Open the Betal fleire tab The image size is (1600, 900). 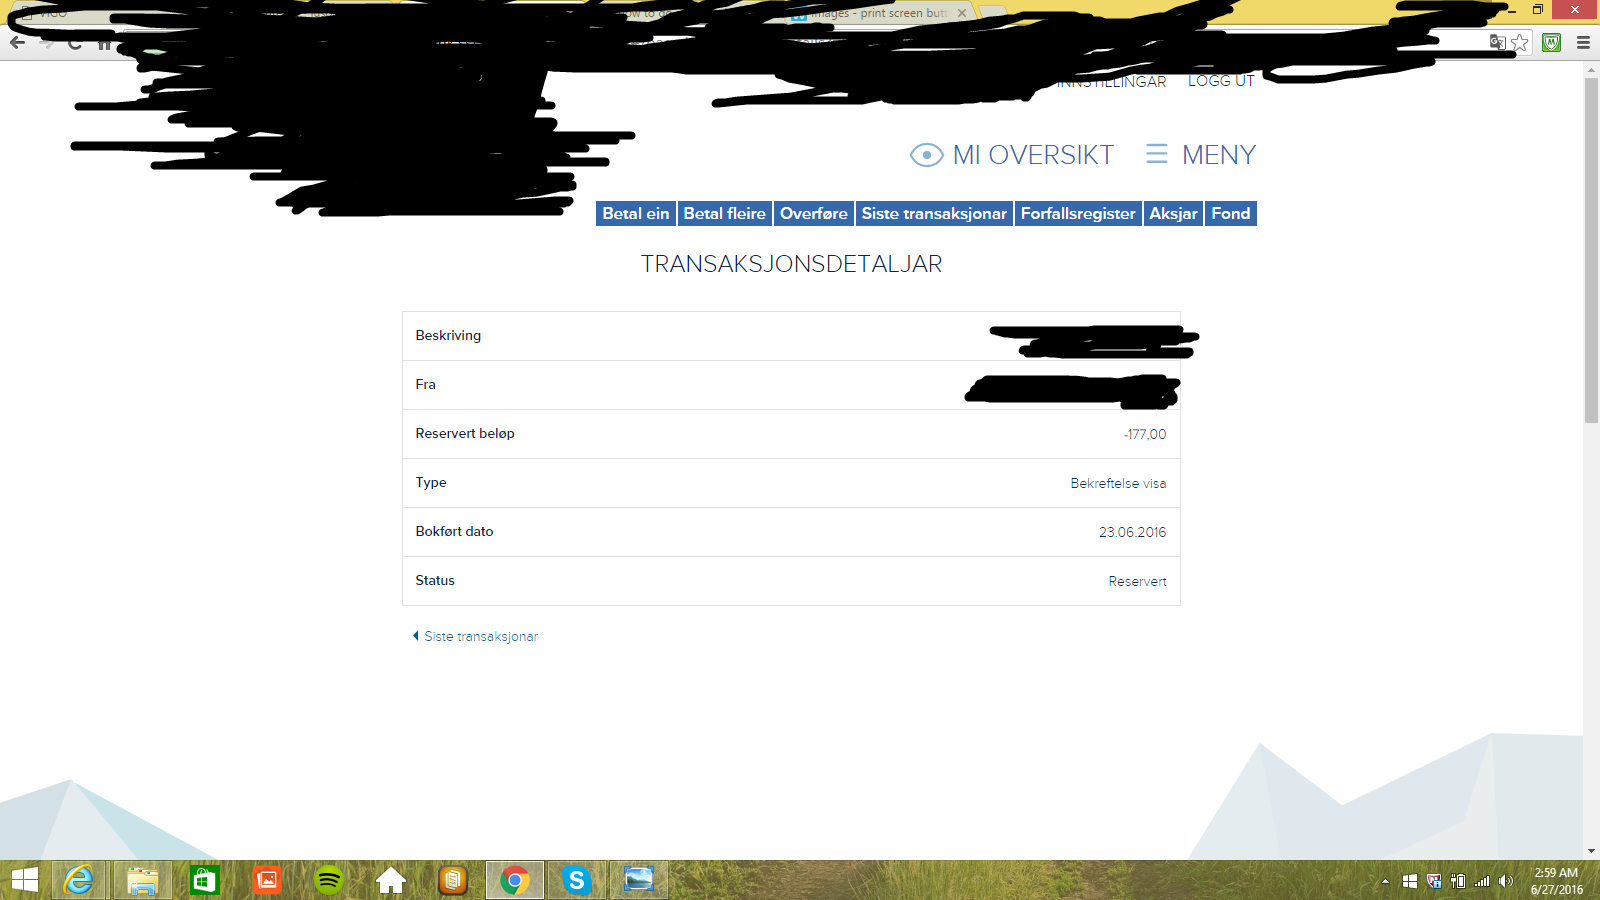pos(725,214)
